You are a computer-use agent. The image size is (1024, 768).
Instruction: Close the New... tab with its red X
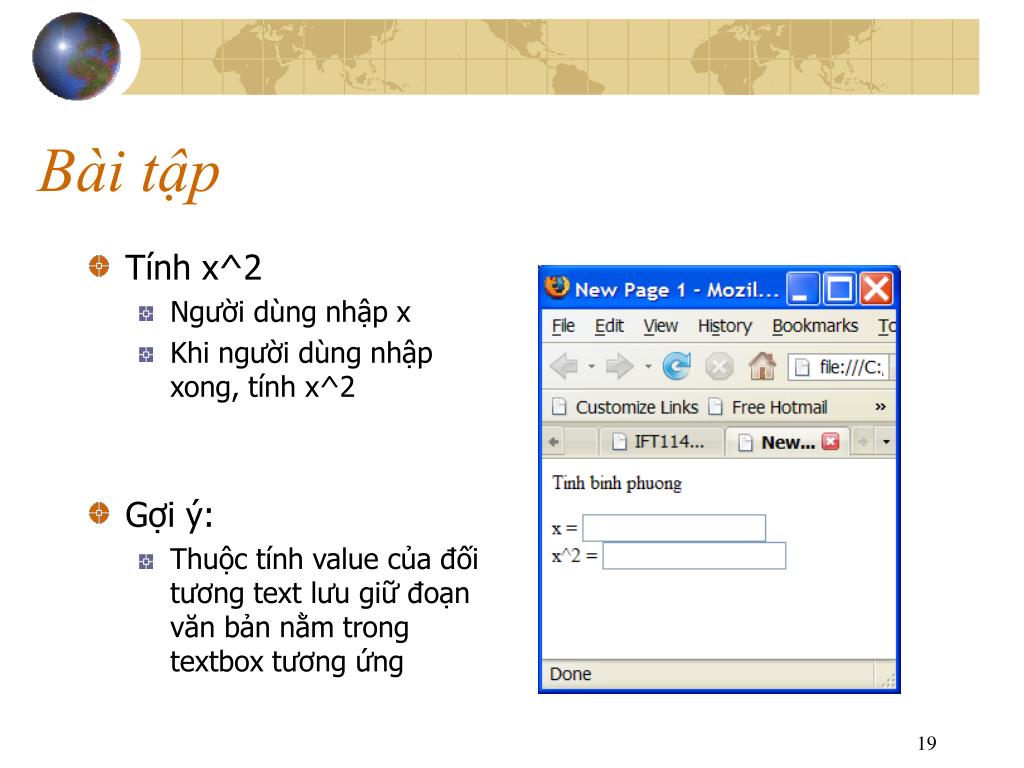tap(830, 441)
